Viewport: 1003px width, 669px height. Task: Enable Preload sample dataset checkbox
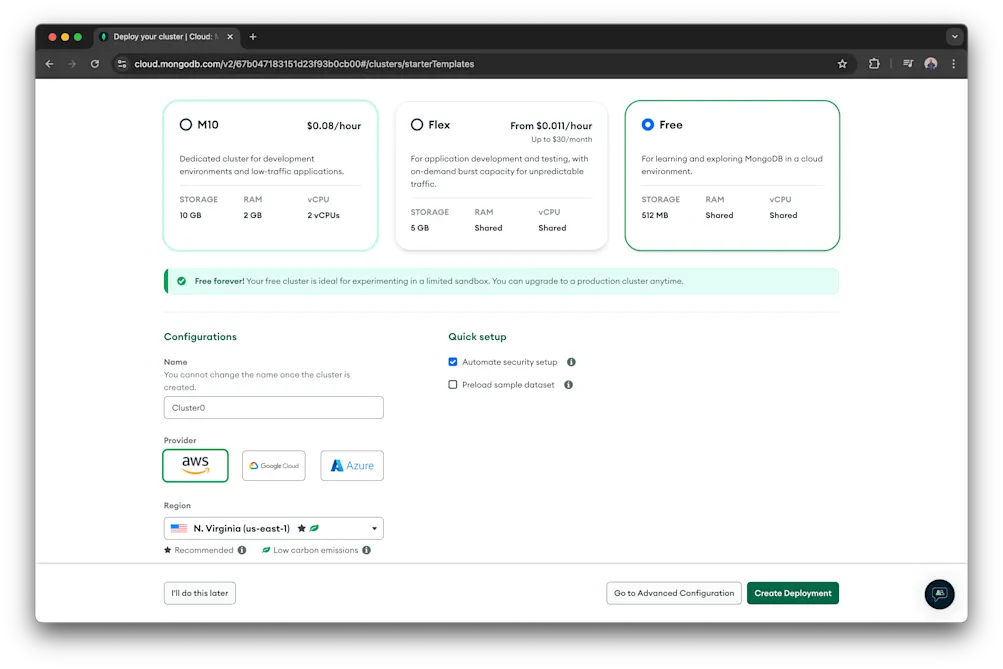(x=453, y=384)
